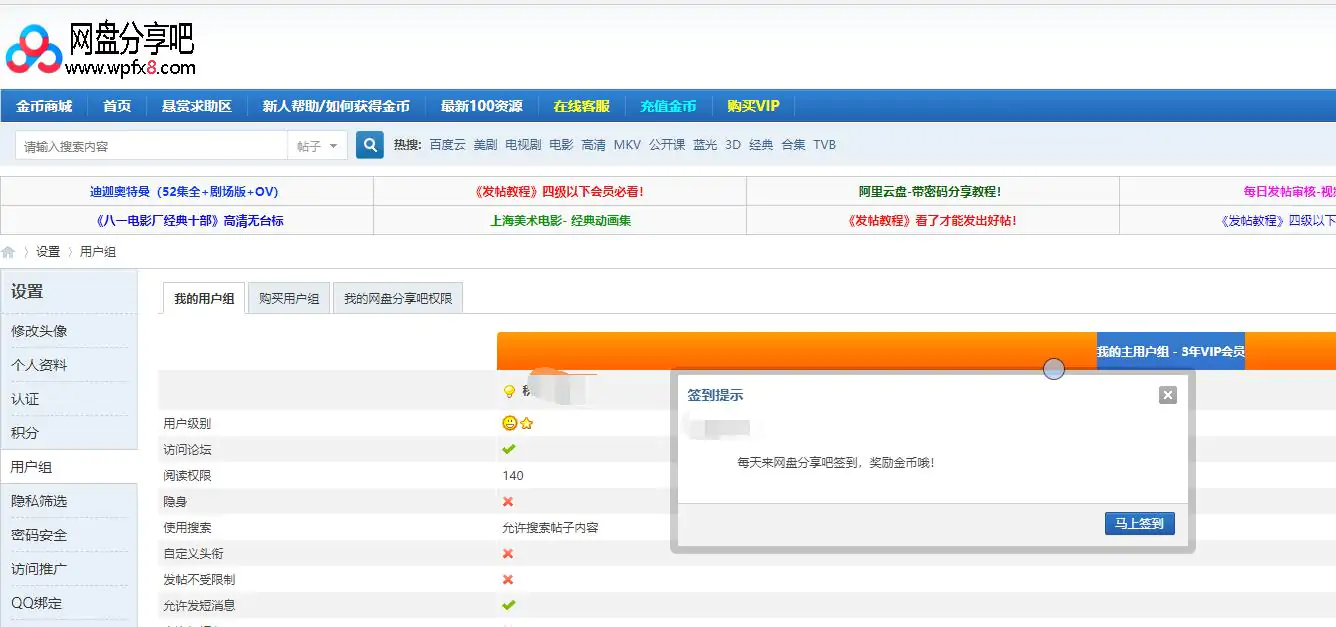
Task: Click the green check for 允许发短消息
Action: 508,605
